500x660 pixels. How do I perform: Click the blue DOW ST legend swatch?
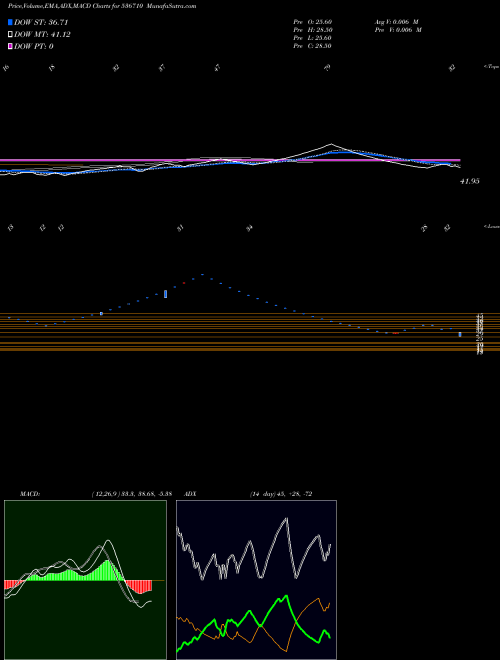click(10, 22)
